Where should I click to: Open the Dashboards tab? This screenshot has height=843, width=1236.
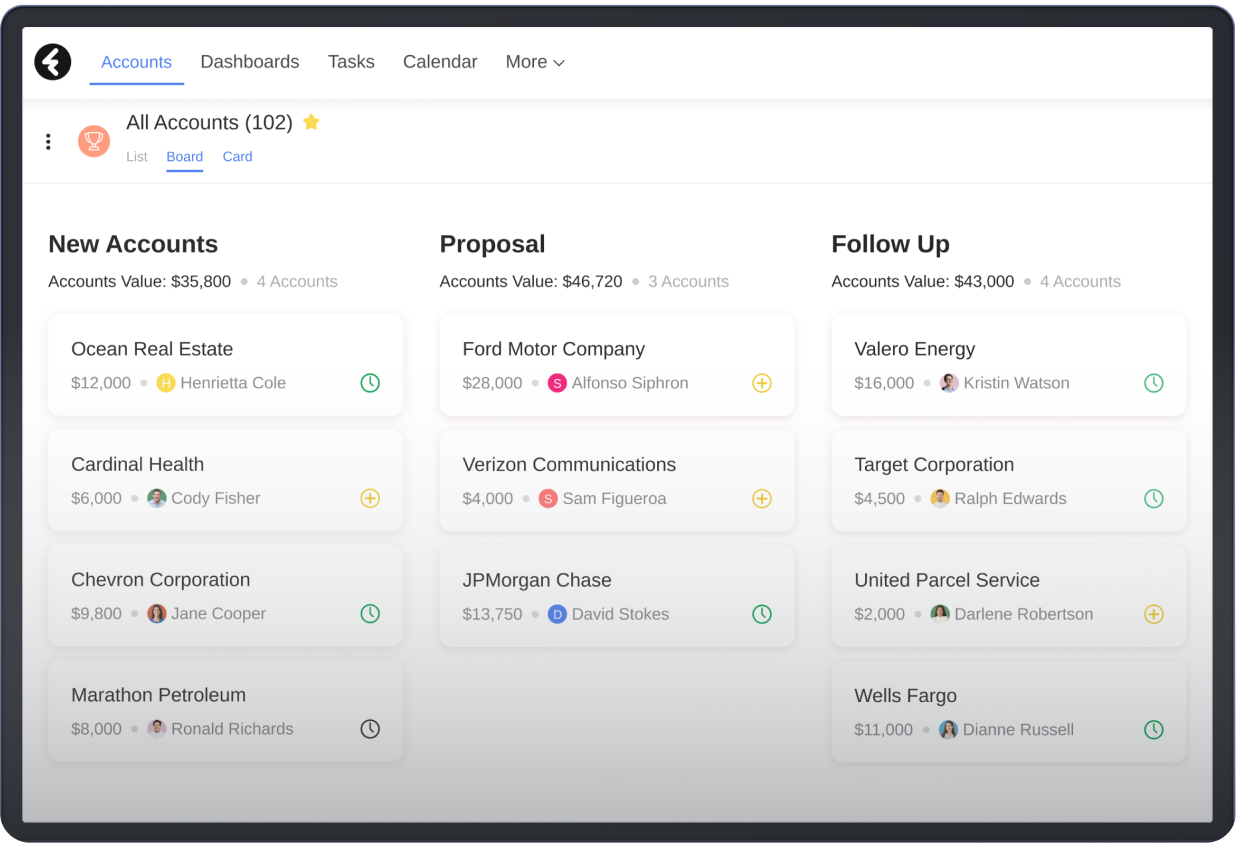(250, 62)
